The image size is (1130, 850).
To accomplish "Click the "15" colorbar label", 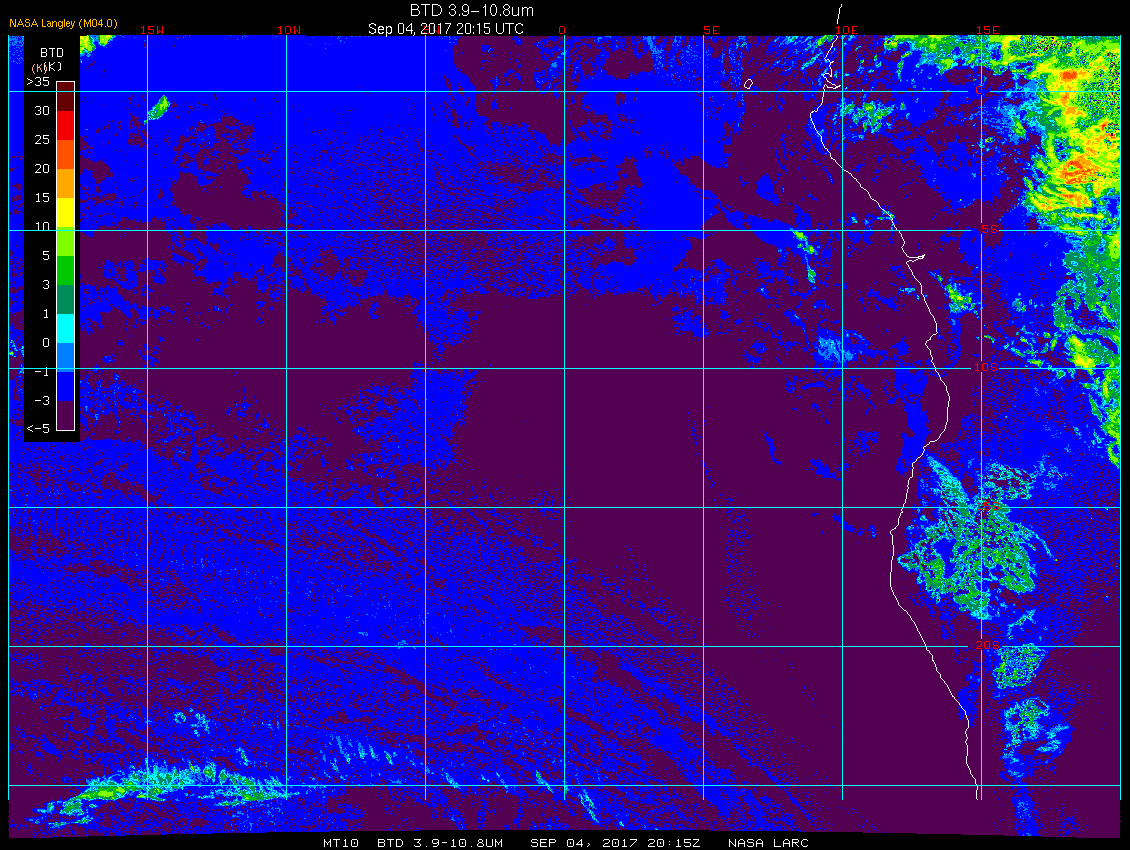I will point(43,198).
